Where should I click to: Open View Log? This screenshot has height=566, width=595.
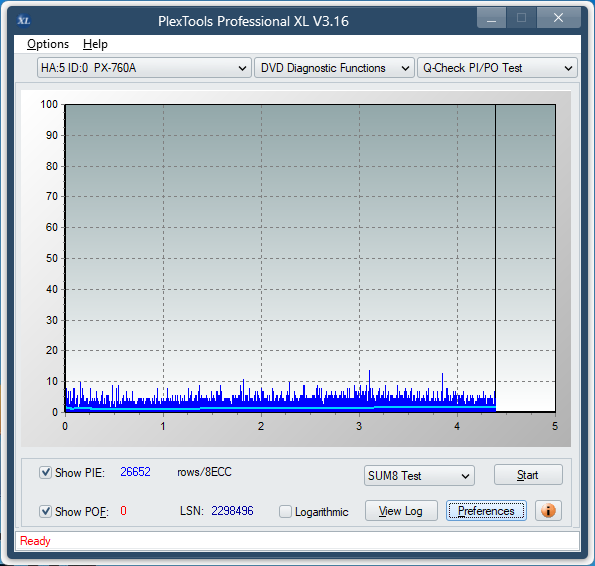coord(401,511)
